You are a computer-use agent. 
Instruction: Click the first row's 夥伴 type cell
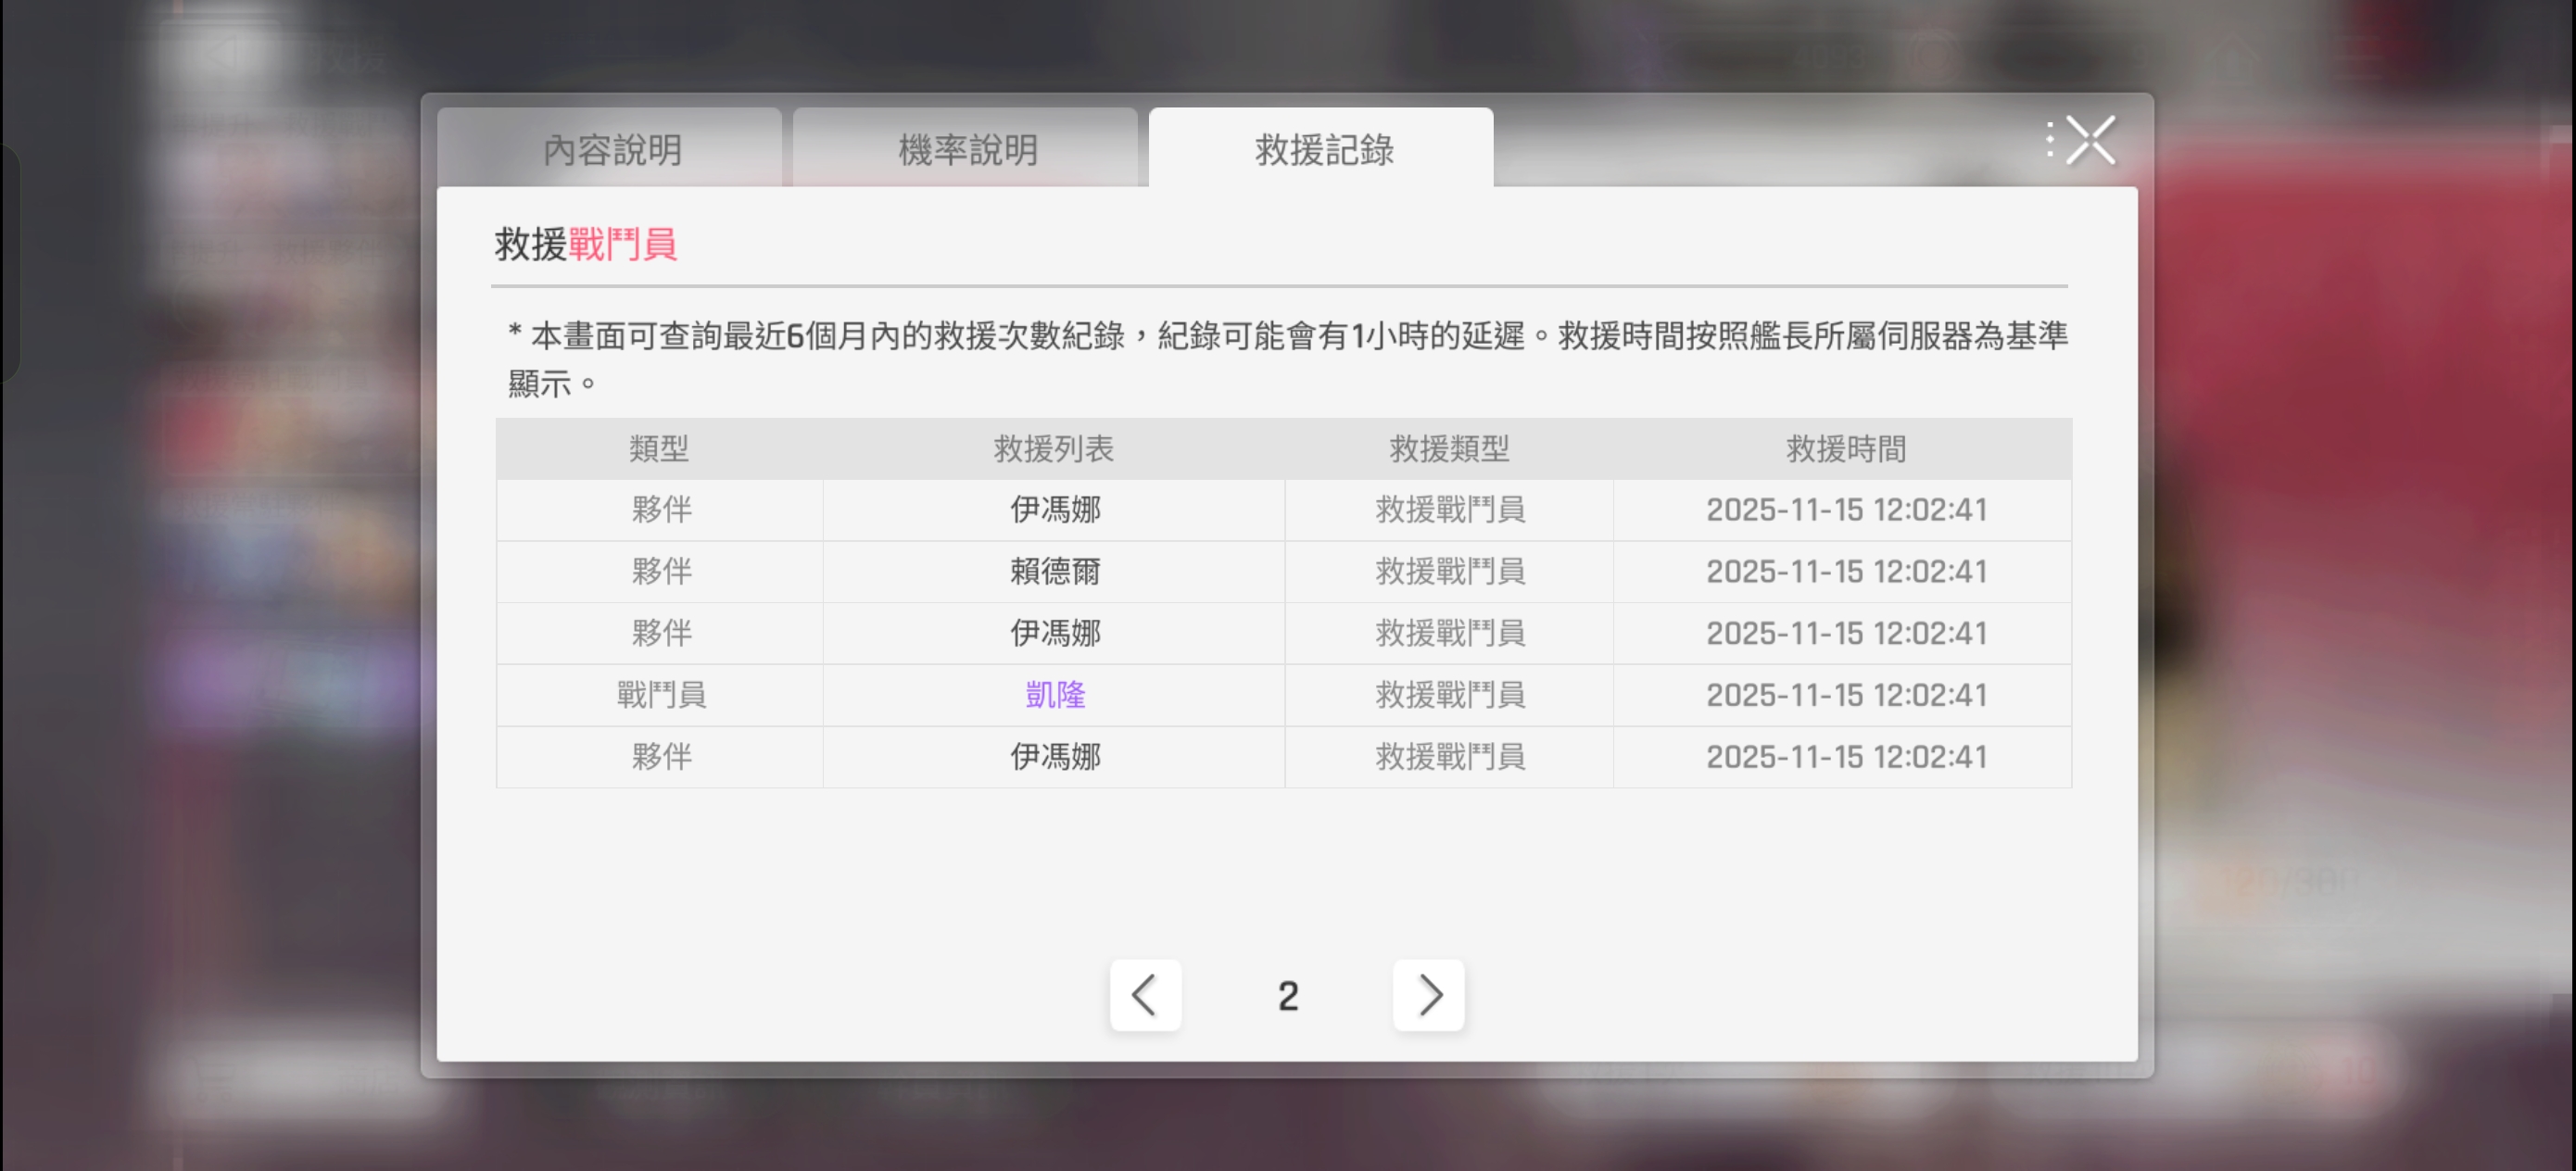661,510
